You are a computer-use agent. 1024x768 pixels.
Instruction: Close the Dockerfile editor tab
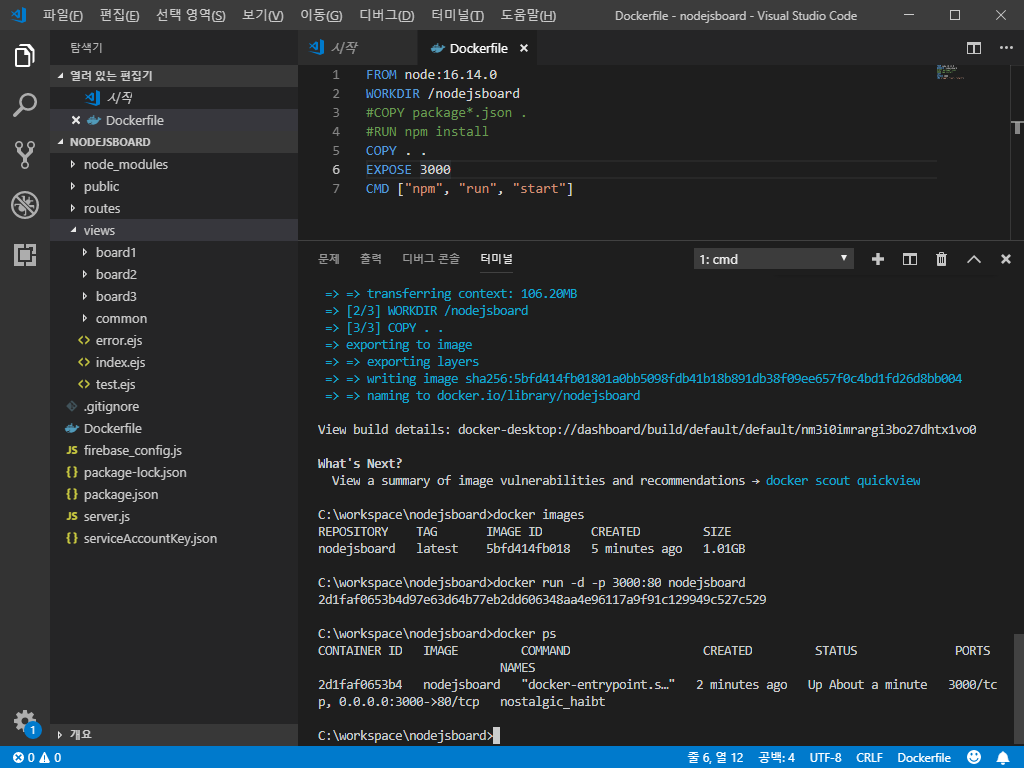tap(524, 48)
